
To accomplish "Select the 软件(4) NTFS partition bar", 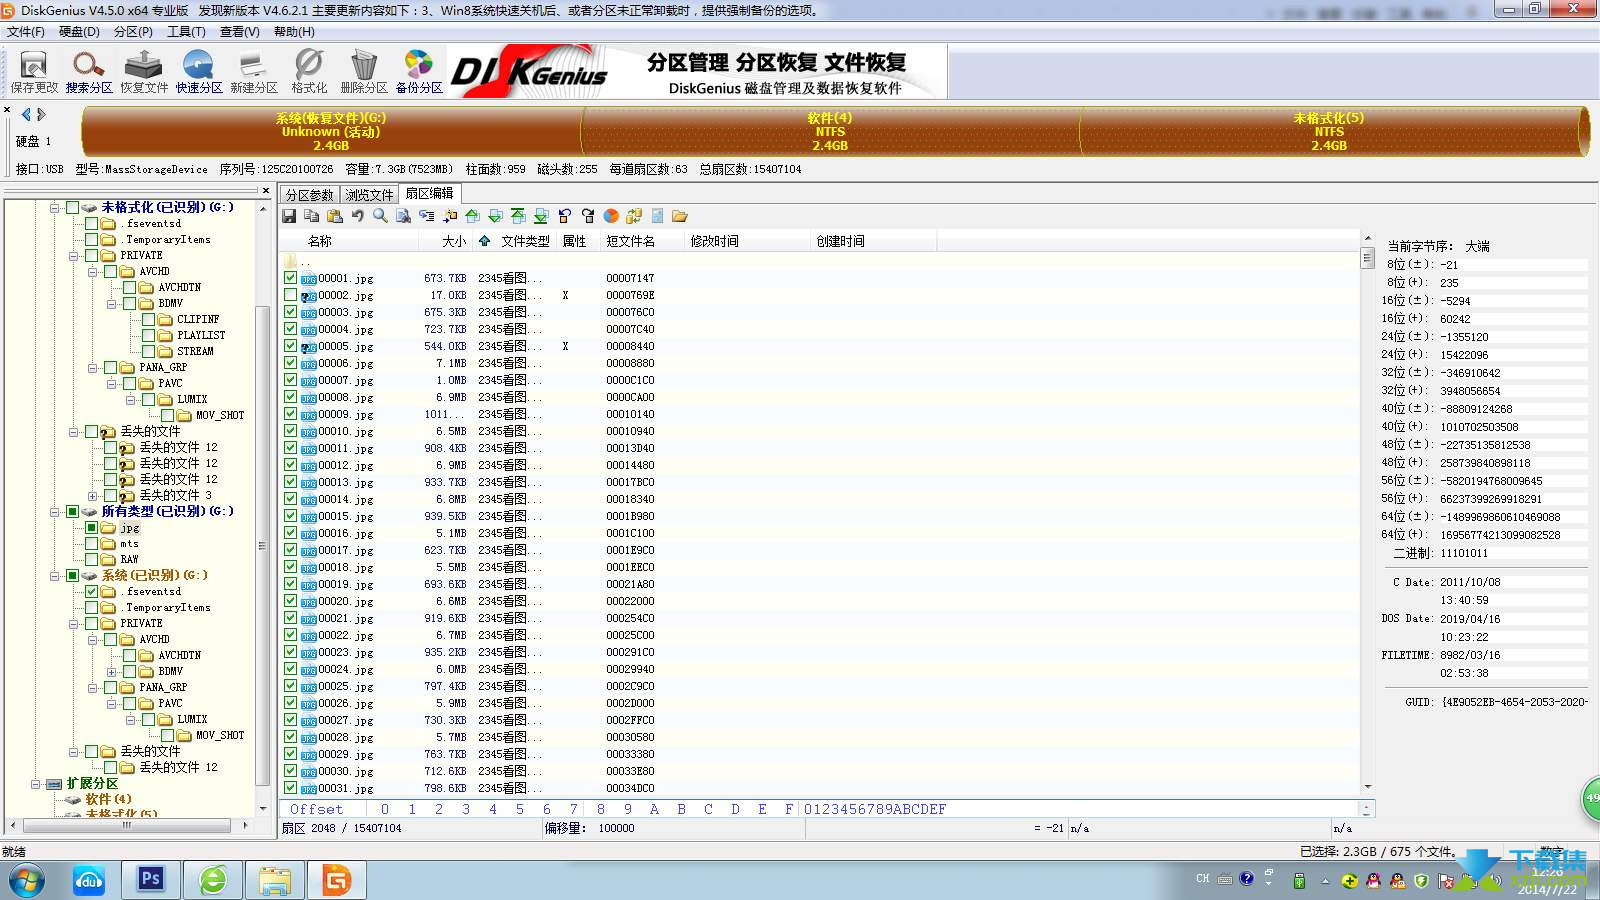I will click(830, 131).
